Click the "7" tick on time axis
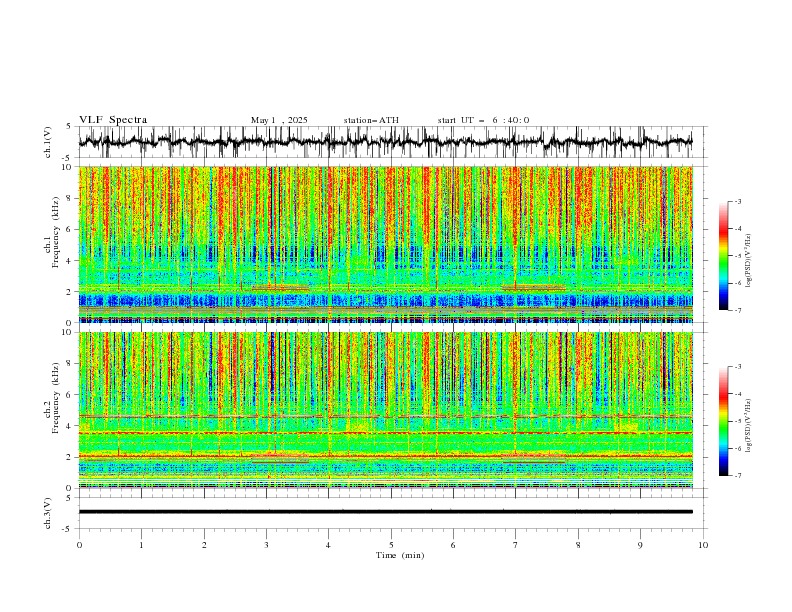 [516, 545]
